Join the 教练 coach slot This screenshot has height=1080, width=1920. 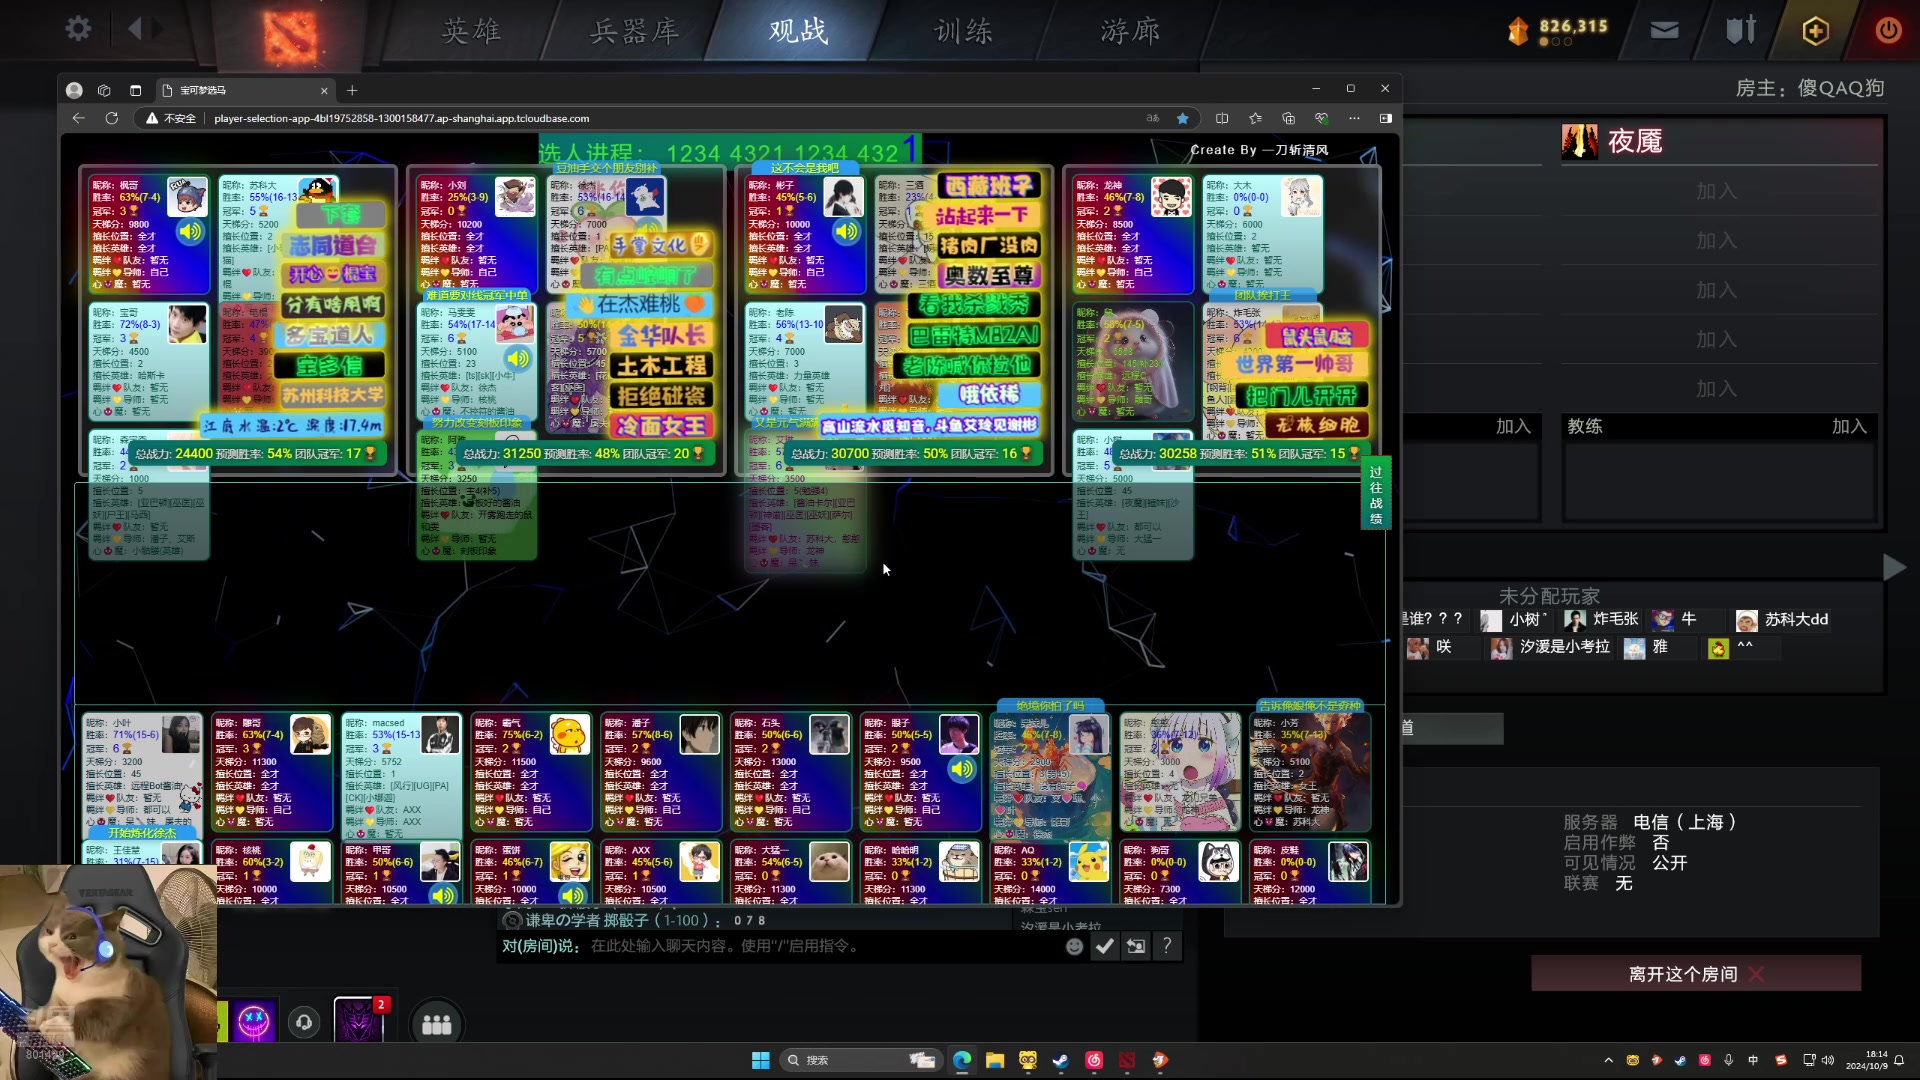[x=1849, y=426]
